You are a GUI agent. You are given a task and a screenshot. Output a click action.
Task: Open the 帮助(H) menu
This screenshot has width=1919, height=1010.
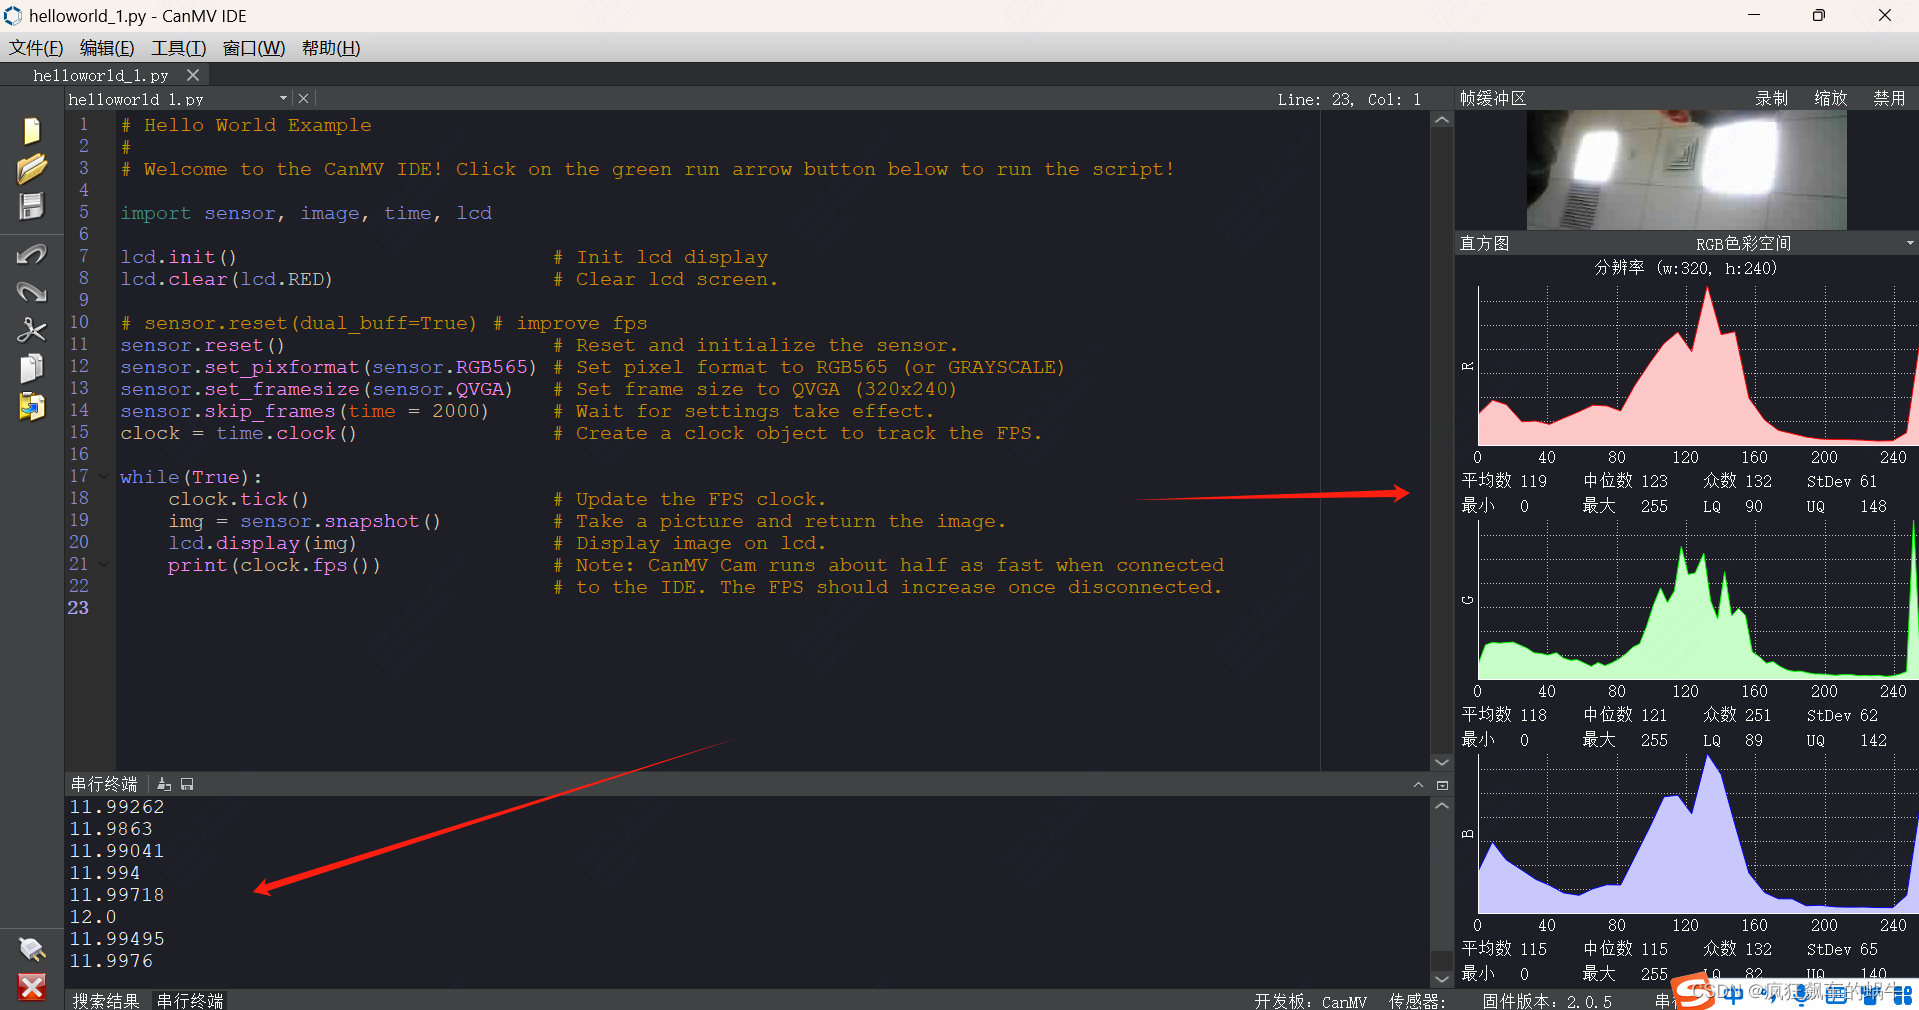pyautogui.click(x=331, y=48)
